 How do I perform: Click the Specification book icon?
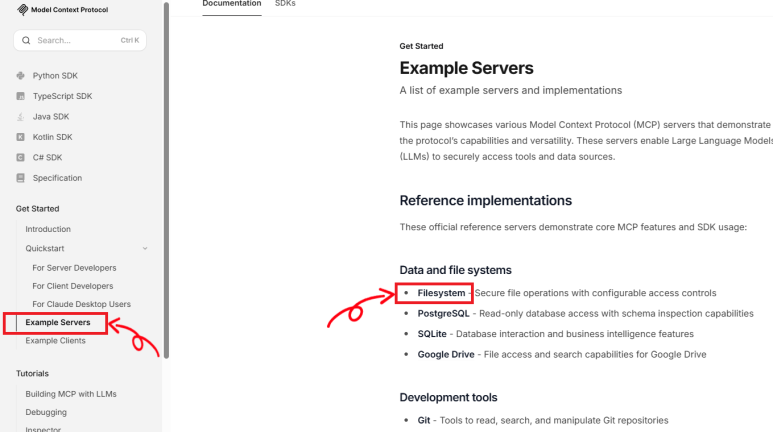click(x=20, y=178)
